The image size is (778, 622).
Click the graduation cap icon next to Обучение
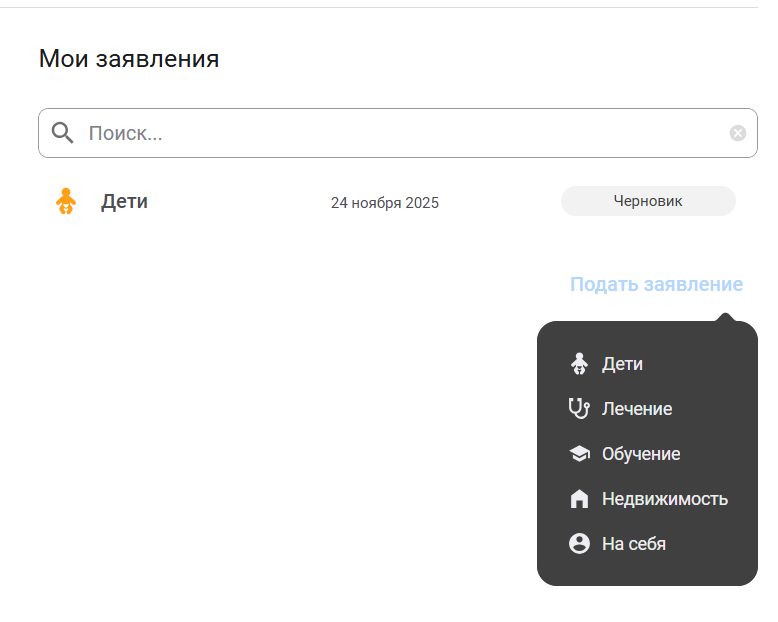click(x=579, y=454)
